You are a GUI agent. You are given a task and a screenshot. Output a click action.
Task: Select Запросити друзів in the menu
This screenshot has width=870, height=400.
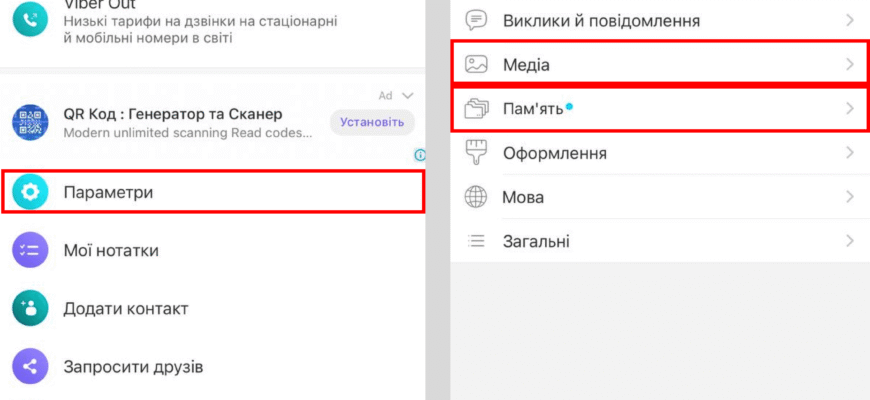tap(214, 367)
